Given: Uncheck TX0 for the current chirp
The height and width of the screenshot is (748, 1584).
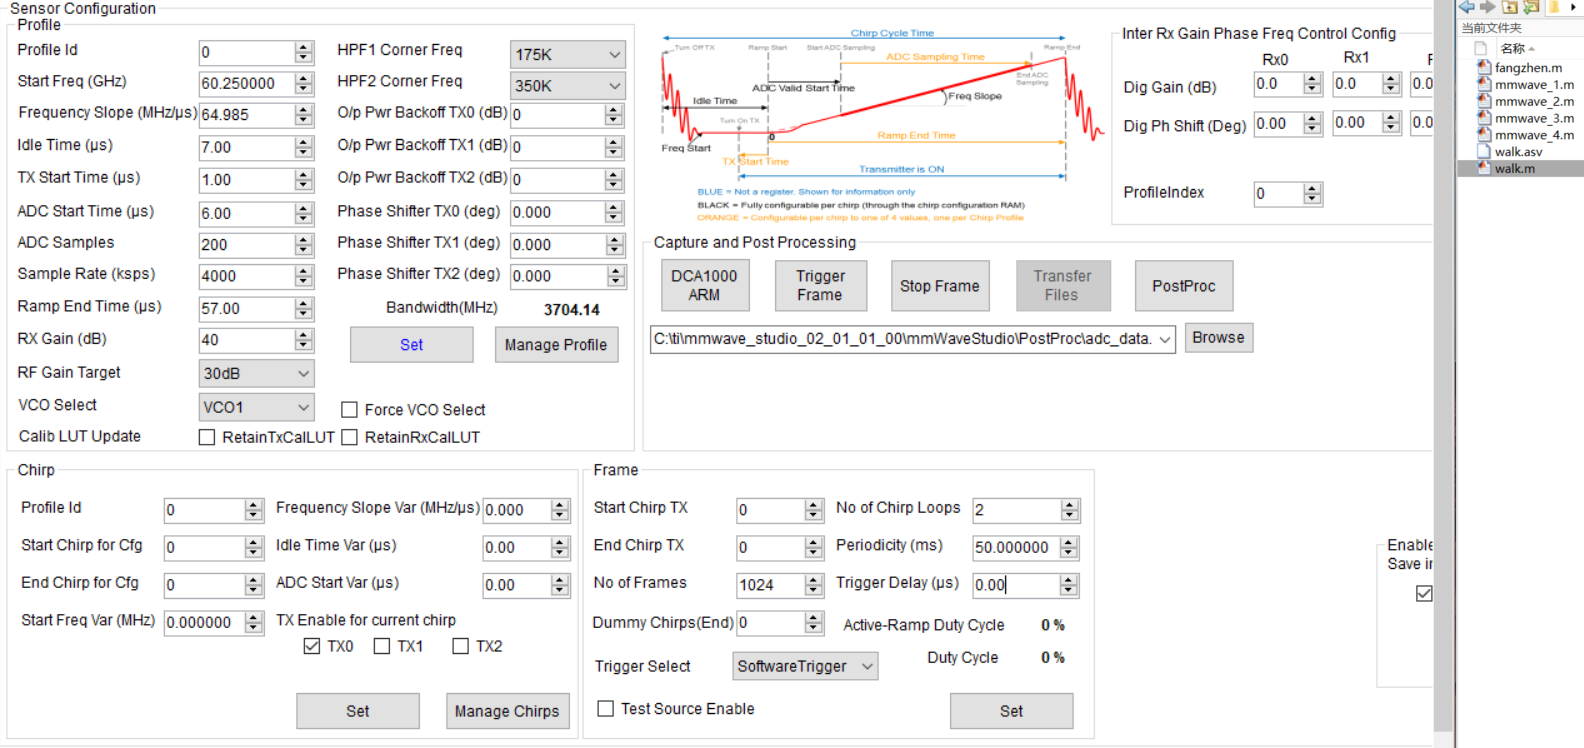Looking at the screenshot, I should pos(312,646).
